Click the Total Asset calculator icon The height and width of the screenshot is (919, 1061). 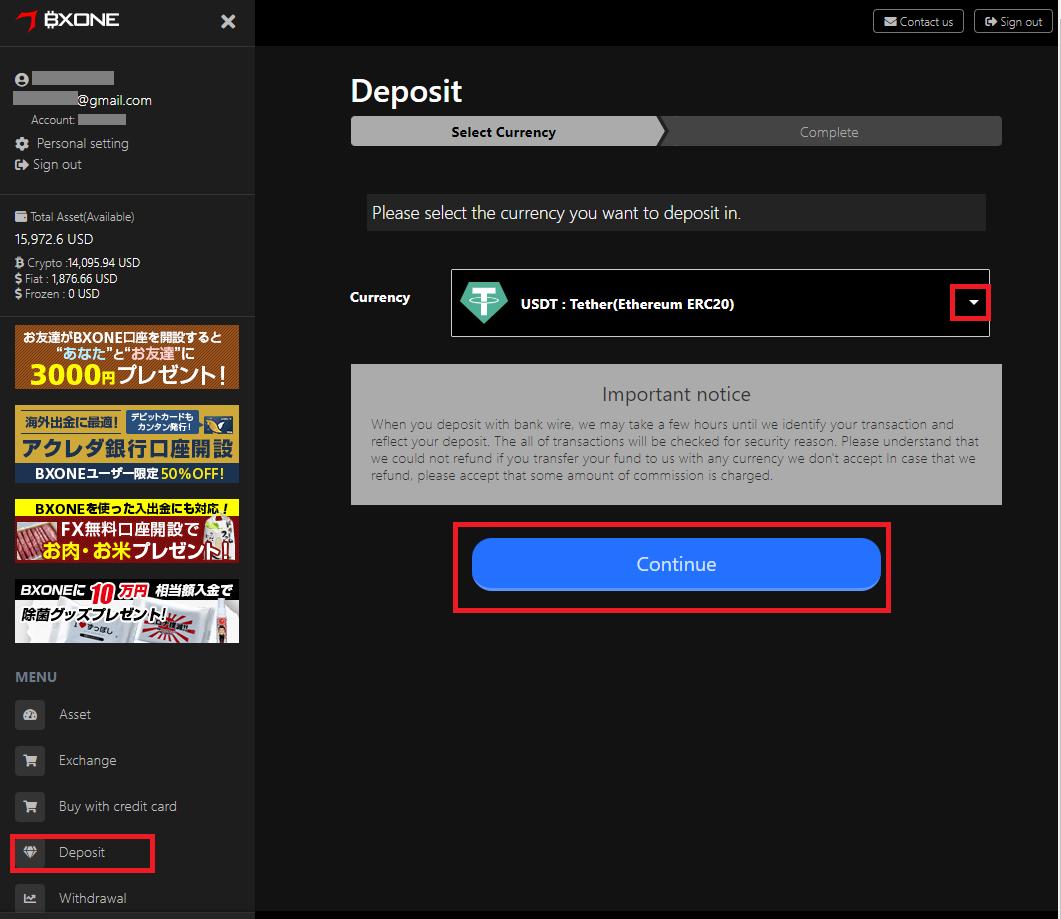coord(21,216)
